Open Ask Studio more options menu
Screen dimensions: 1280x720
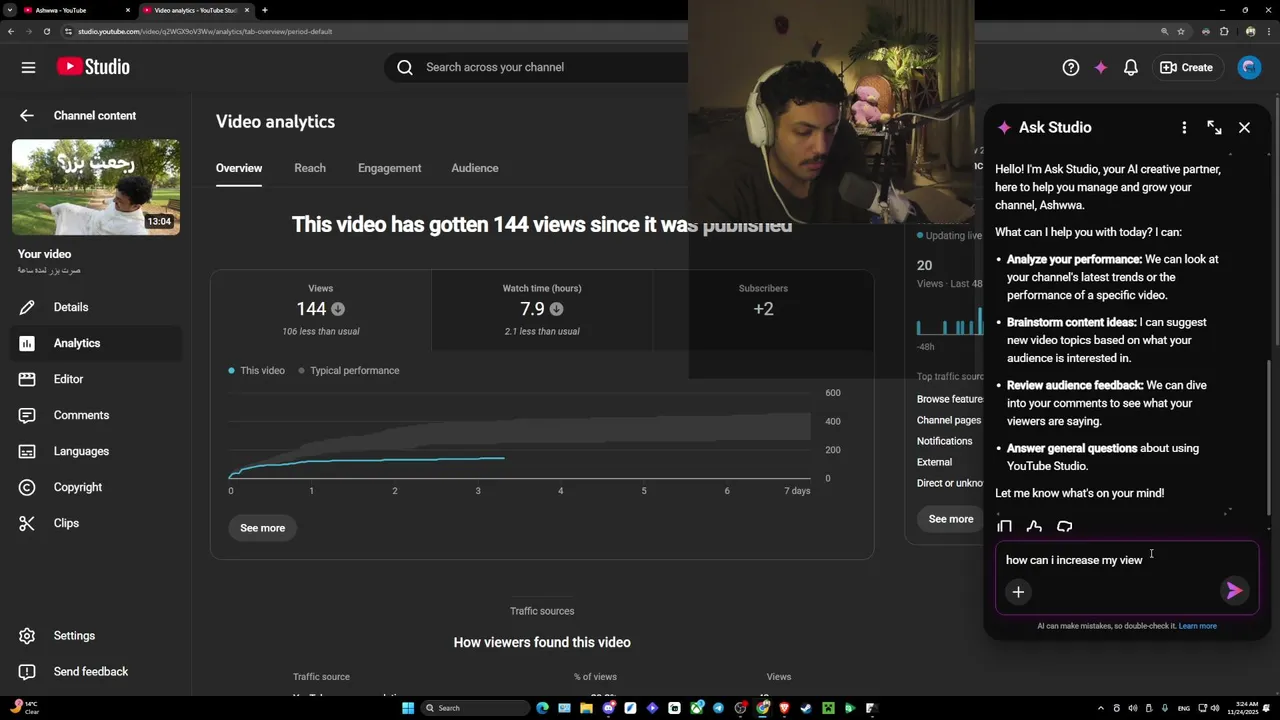pyautogui.click(x=1184, y=128)
